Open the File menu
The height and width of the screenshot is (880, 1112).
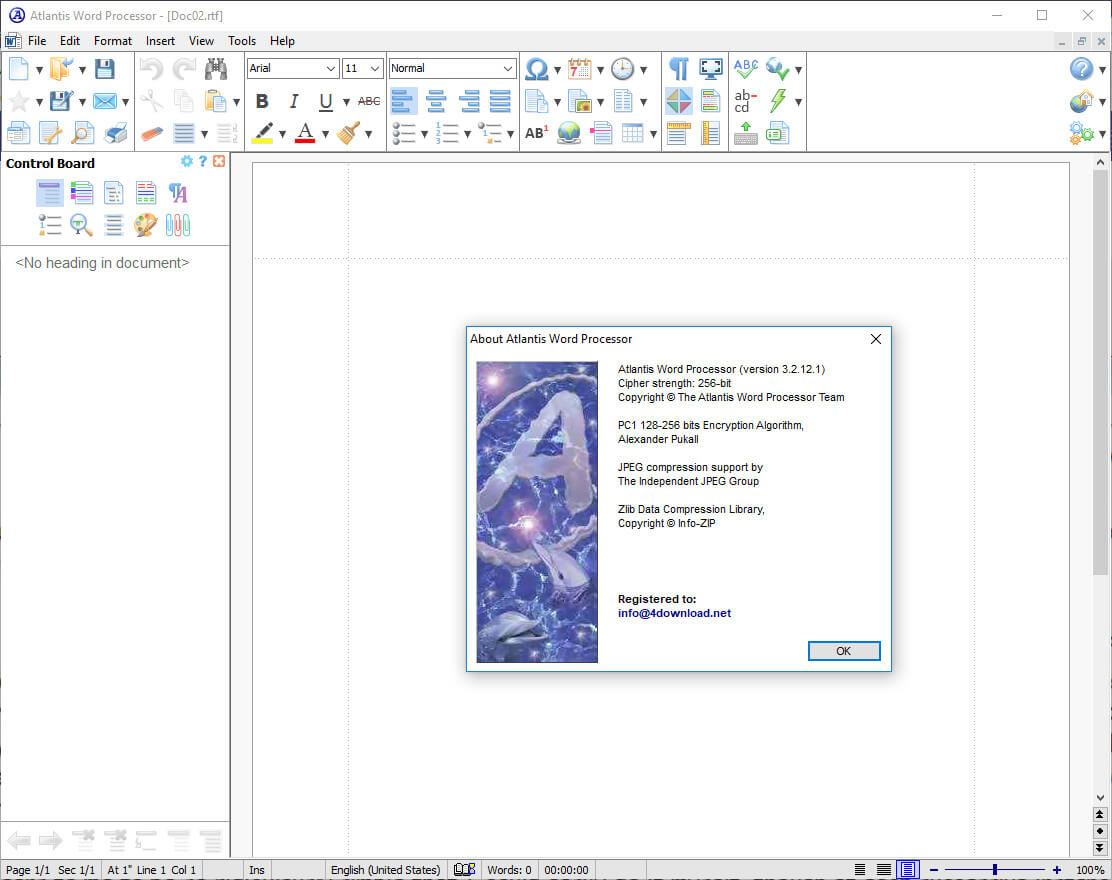click(37, 40)
